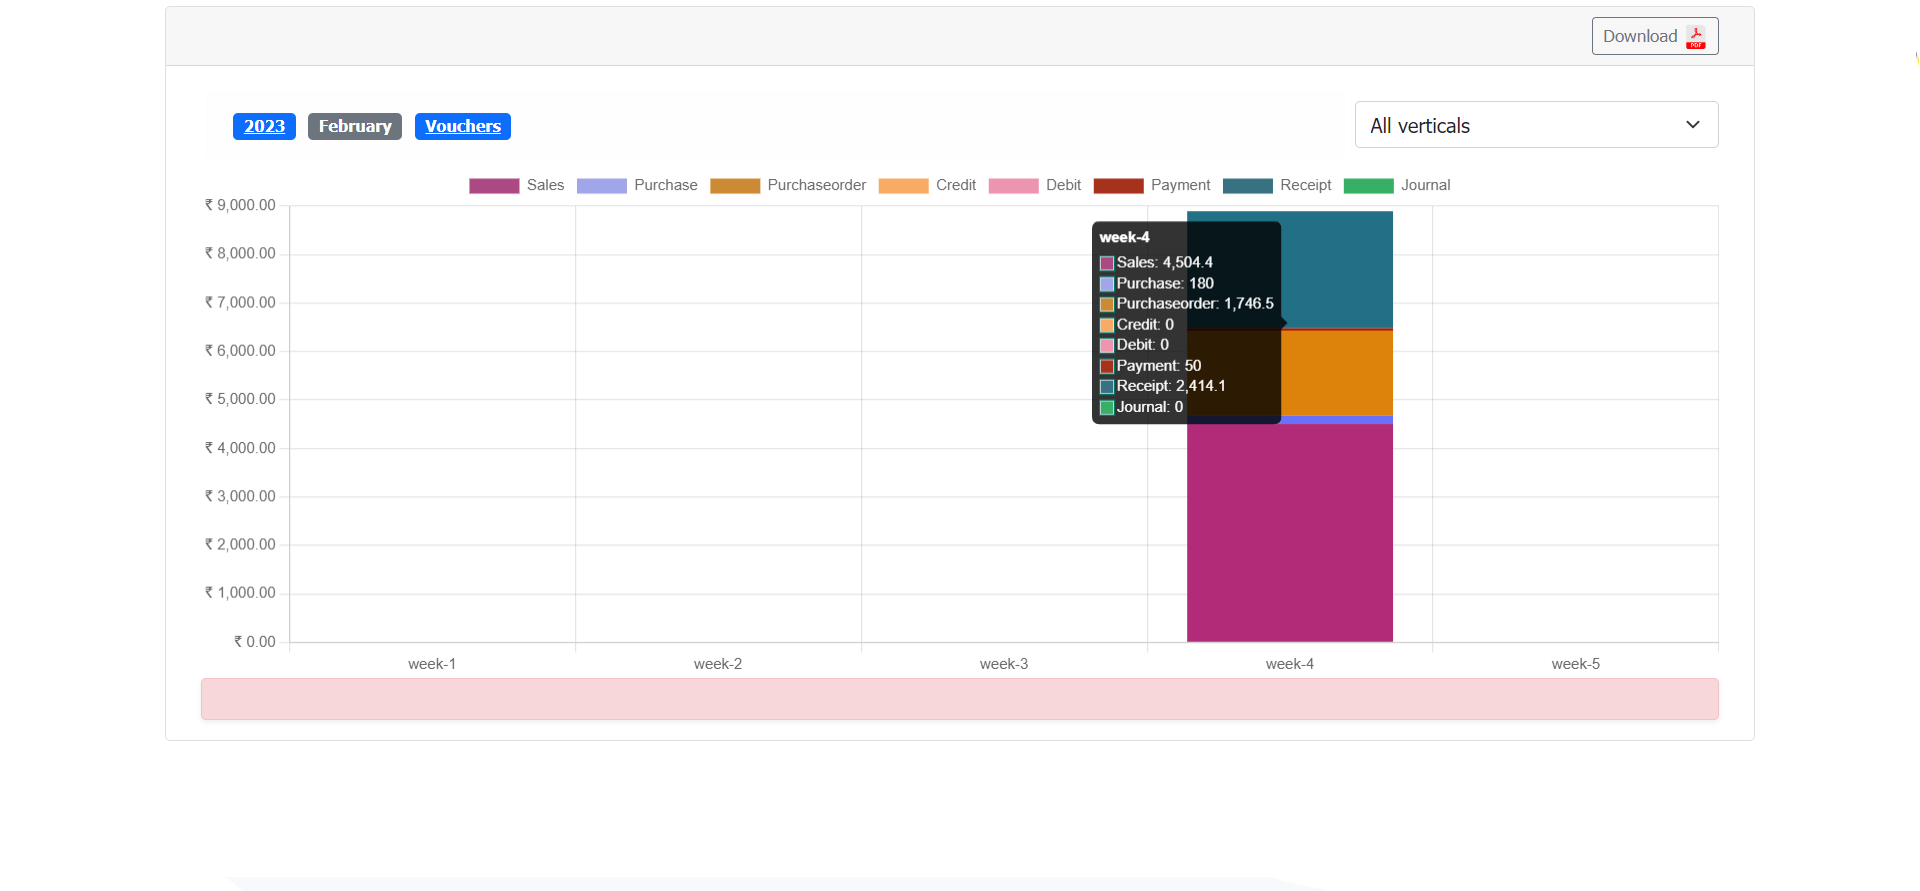Click the pink banner below the chart

[959, 699]
